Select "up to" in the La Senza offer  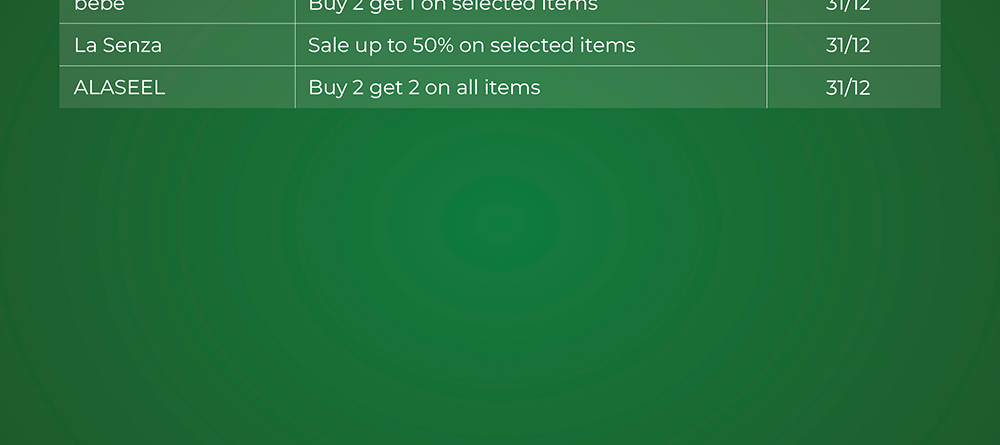coord(381,46)
